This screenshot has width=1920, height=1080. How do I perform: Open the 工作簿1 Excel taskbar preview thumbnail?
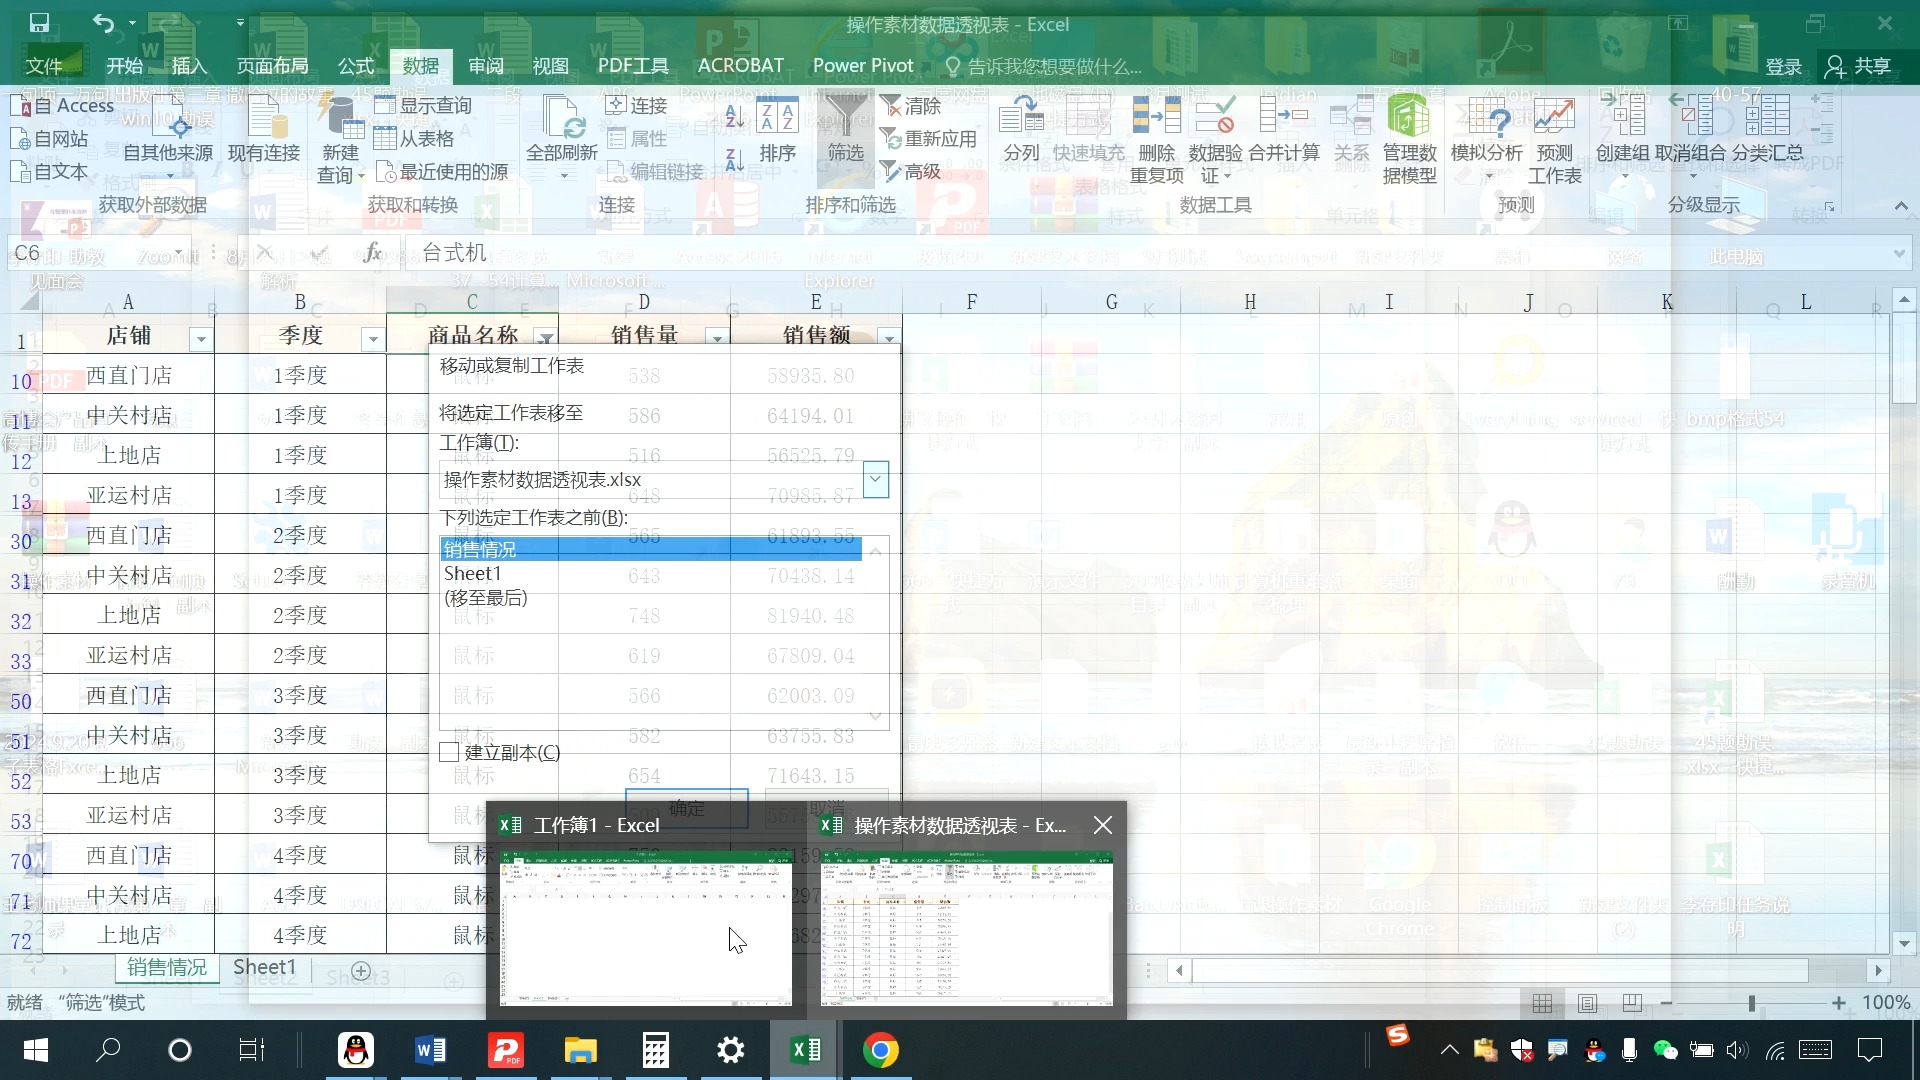(x=645, y=930)
